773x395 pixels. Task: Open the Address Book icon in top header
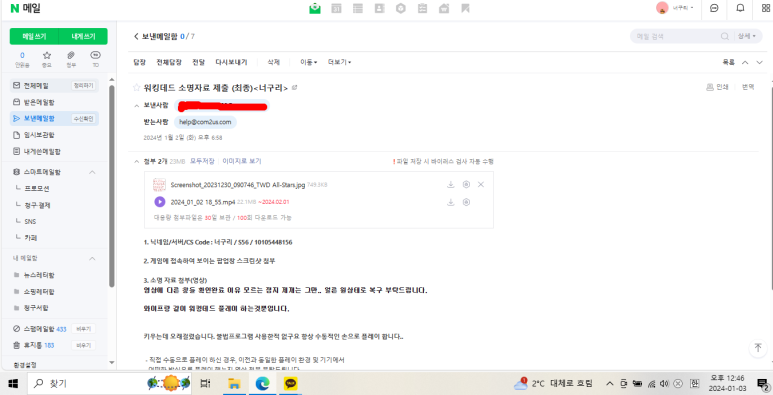click(379, 8)
